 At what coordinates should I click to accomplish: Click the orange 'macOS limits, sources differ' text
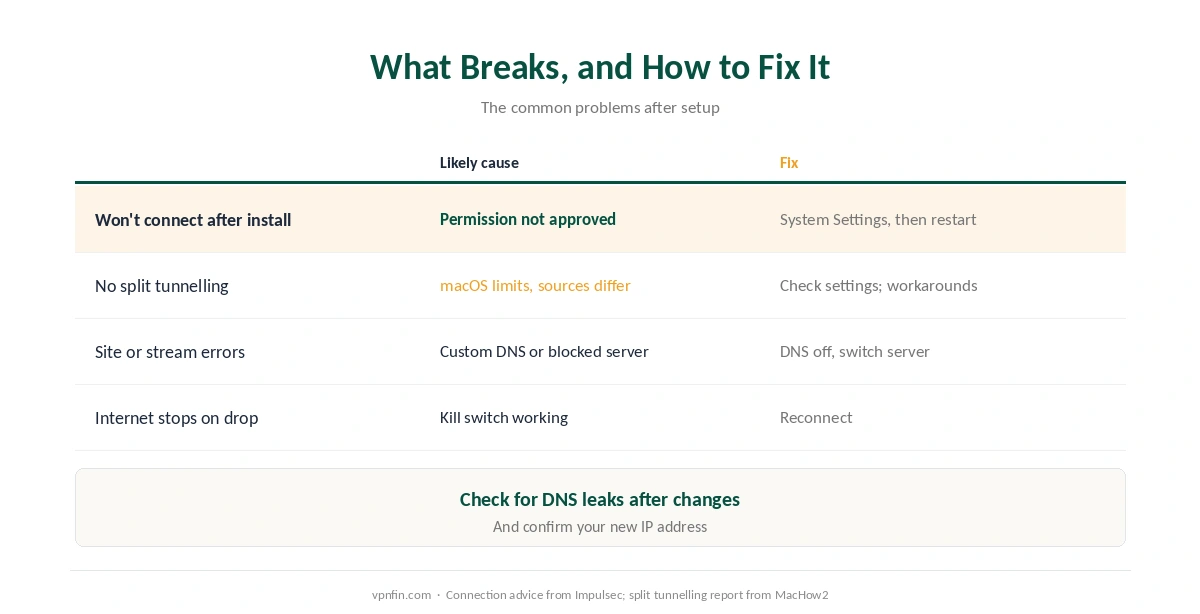(535, 285)
